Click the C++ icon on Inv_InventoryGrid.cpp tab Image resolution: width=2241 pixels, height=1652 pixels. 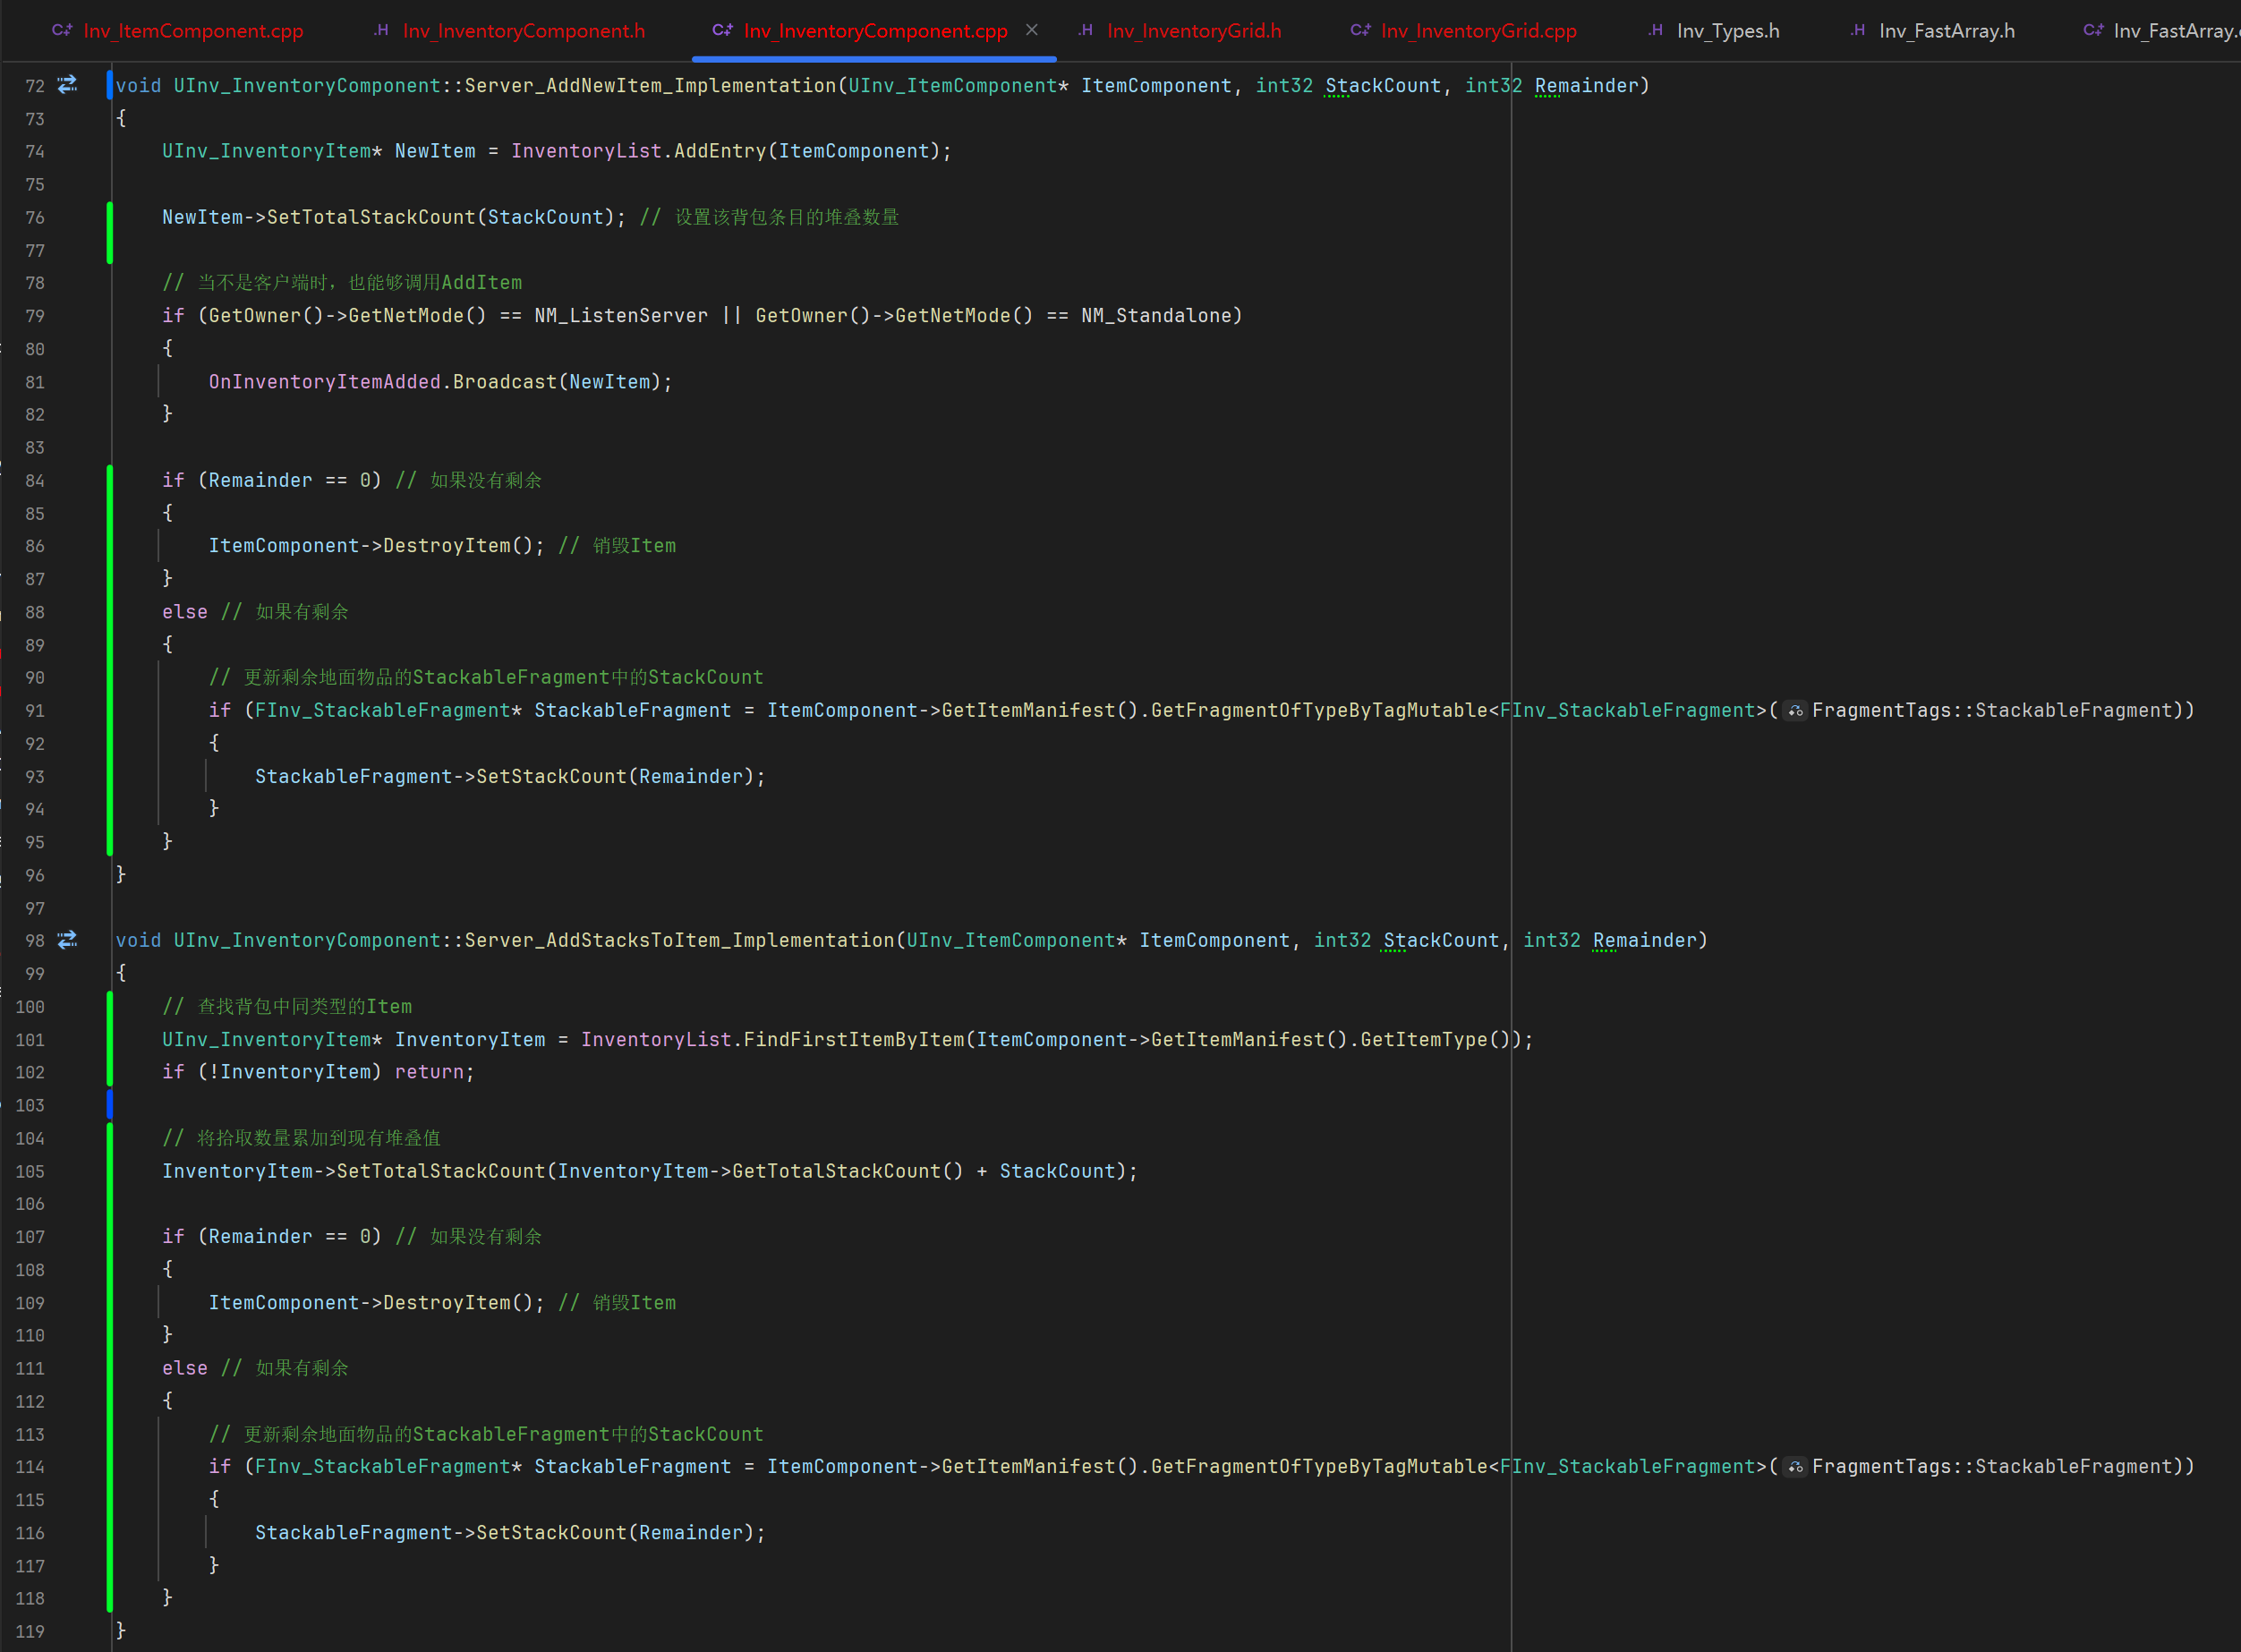tap(1360, 31)
